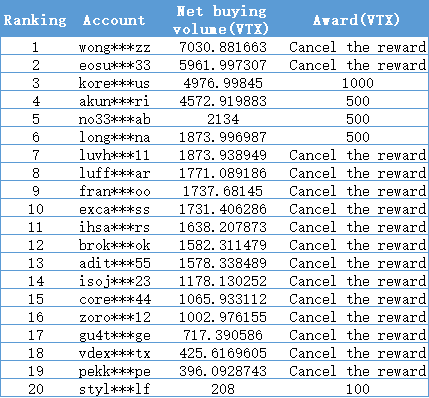The image size is (429, 398).
Task: Click volume value 425.6169605
Action: (223, 353)
